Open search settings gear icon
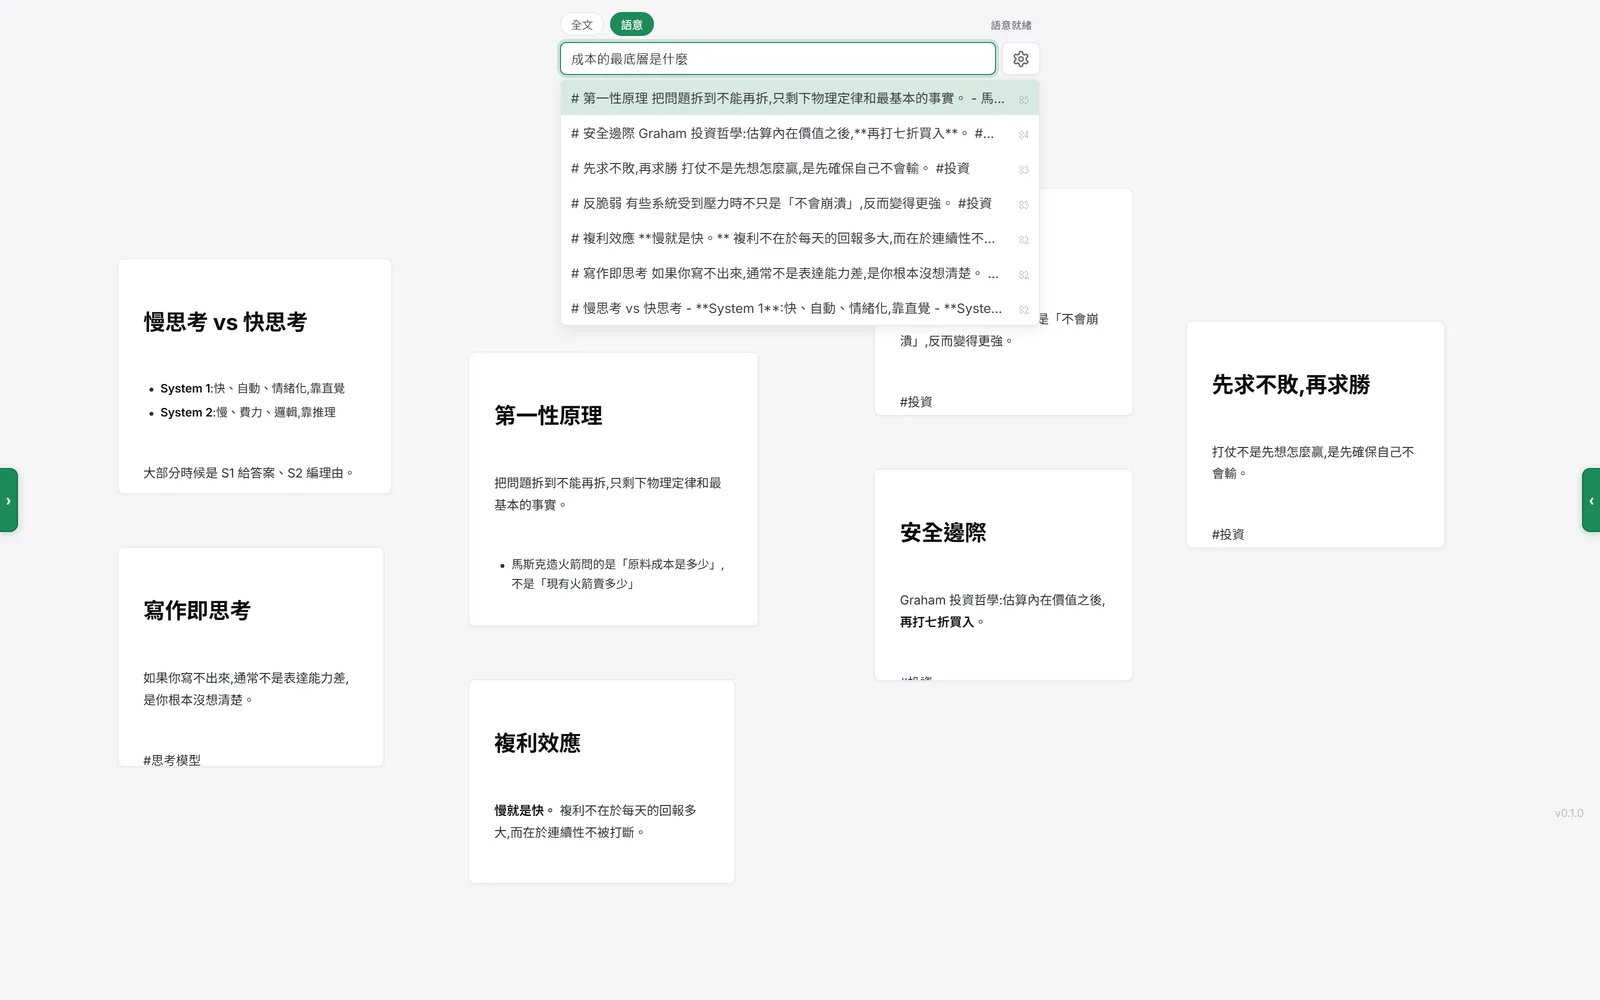This screenshot has width=1600, height=1000. 1020,59
